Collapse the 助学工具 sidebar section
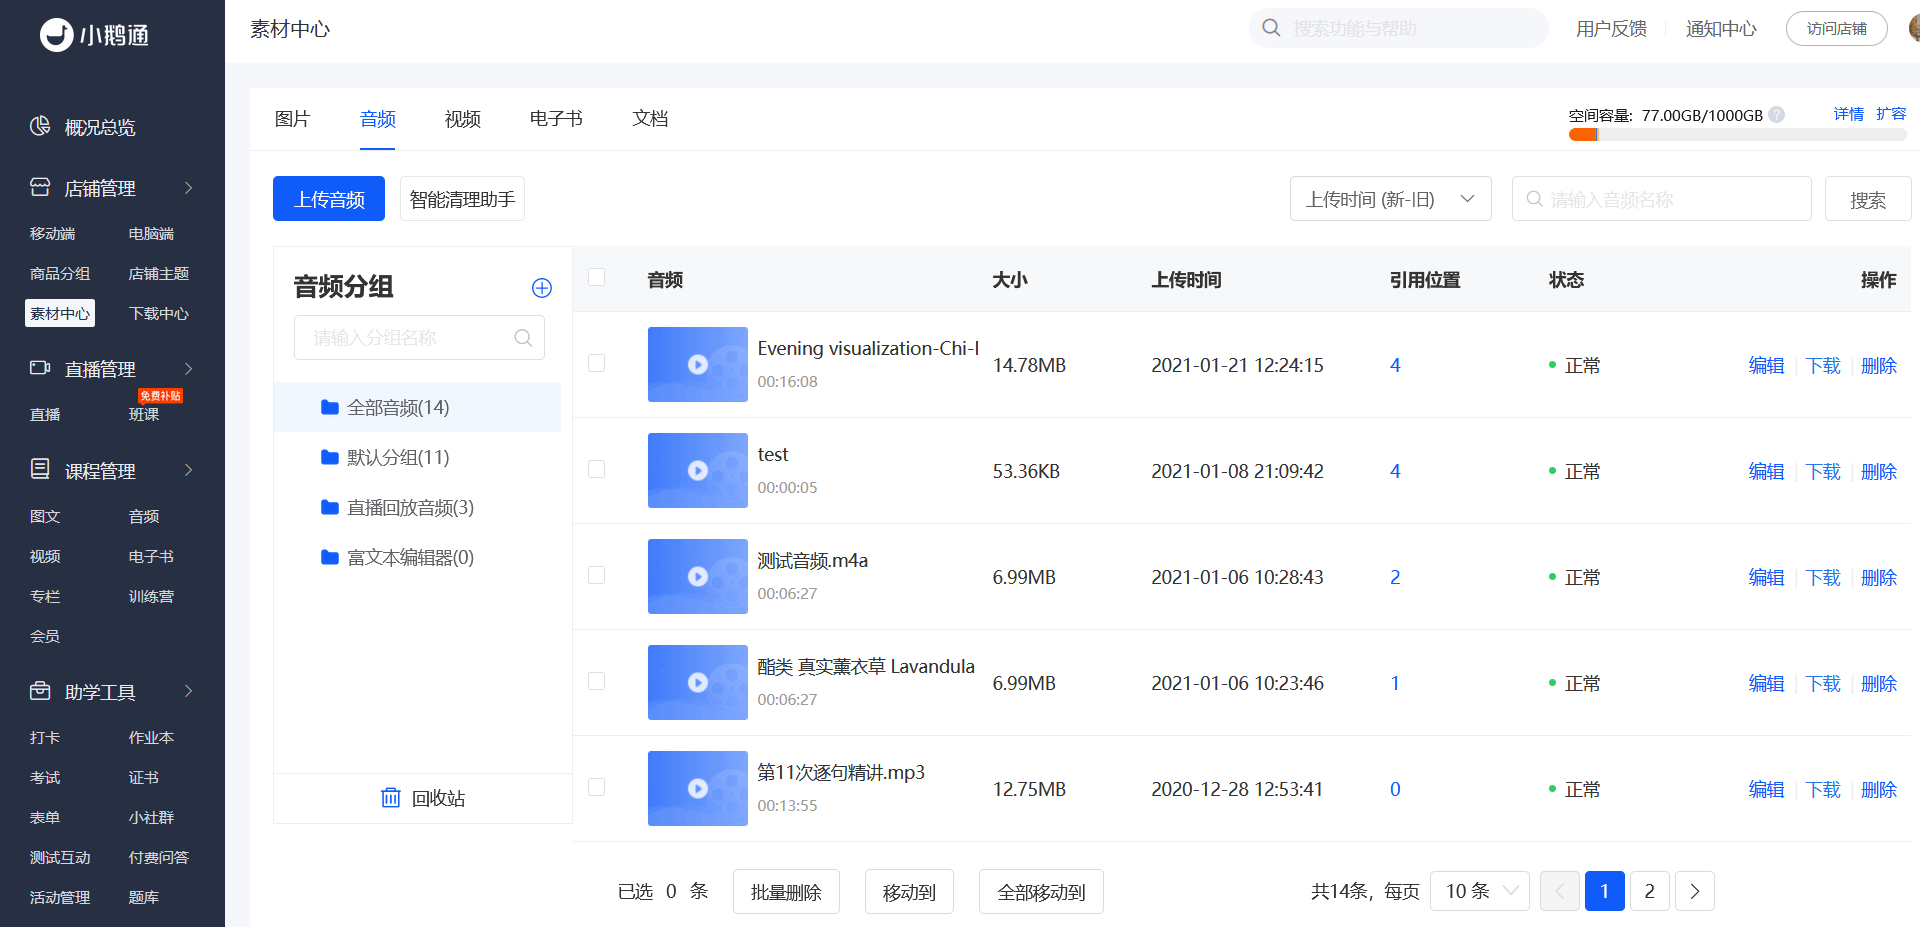The width and height of the screenshot is (1920, 927). click(x=188, y=691)
